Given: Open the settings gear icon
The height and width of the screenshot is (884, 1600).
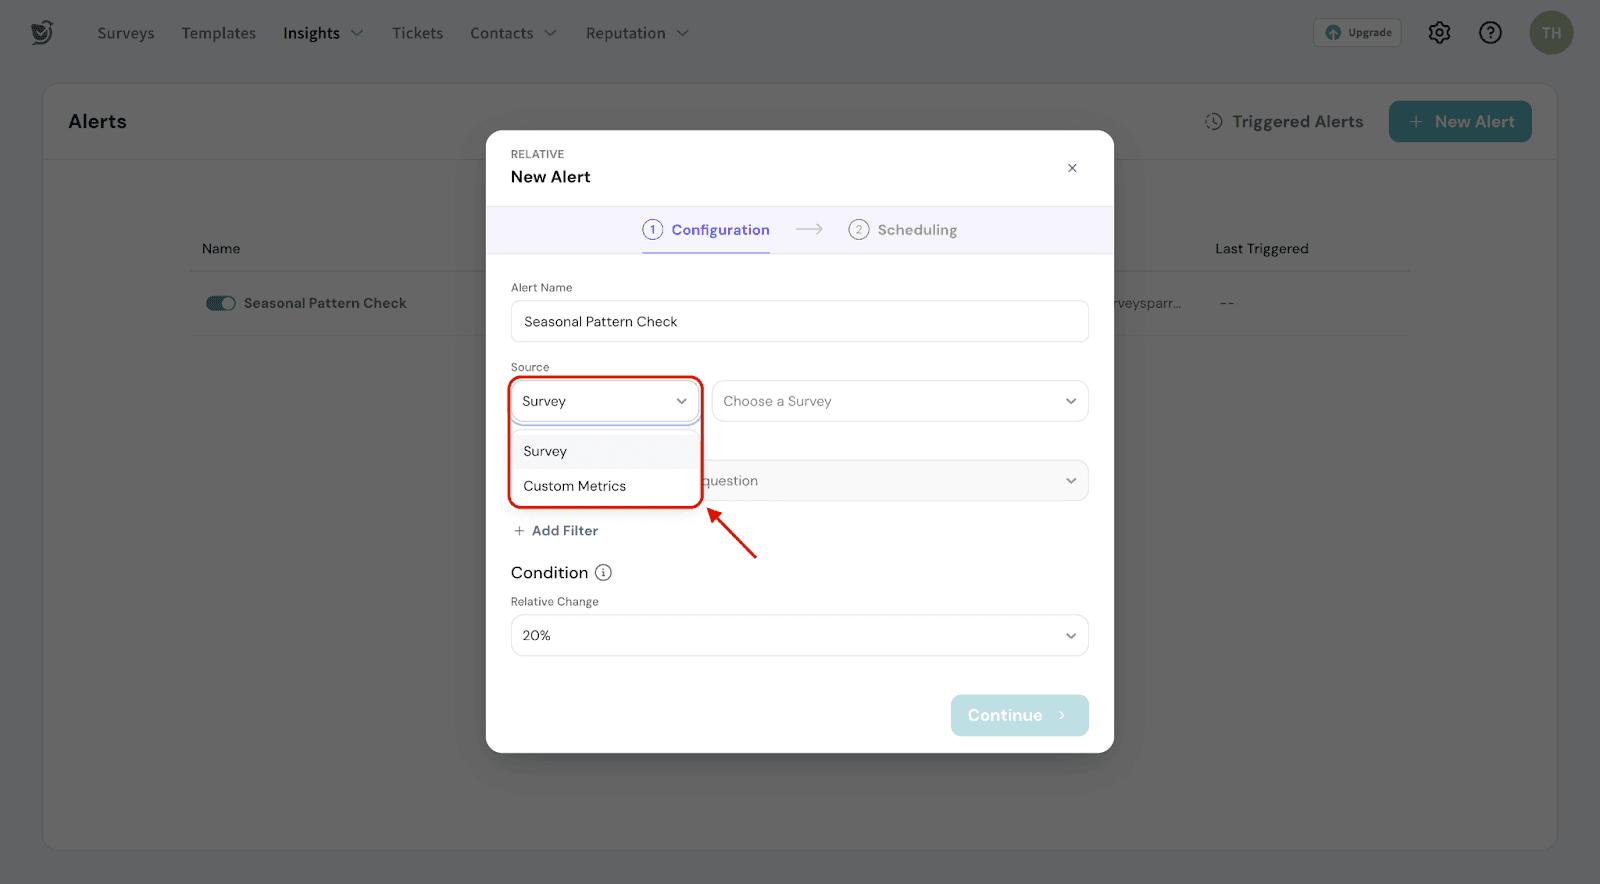Looking at the screenshot, I should 1439,33.
